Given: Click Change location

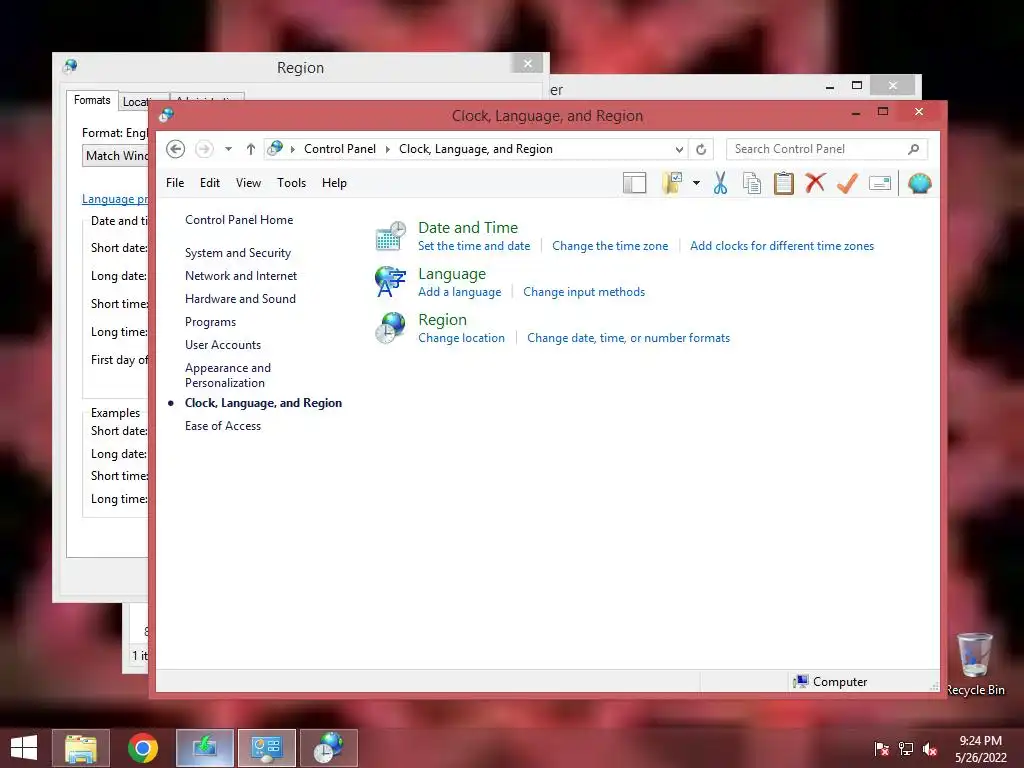Looking at the screenshot, I should 461,338.
